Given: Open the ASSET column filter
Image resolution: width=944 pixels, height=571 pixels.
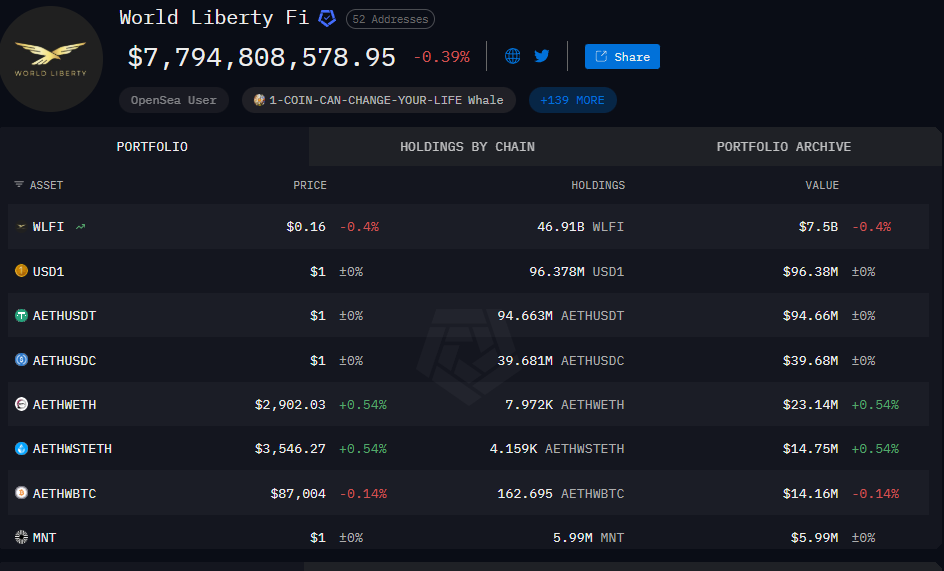Looking at the screenshot, I should pos(19,185).
